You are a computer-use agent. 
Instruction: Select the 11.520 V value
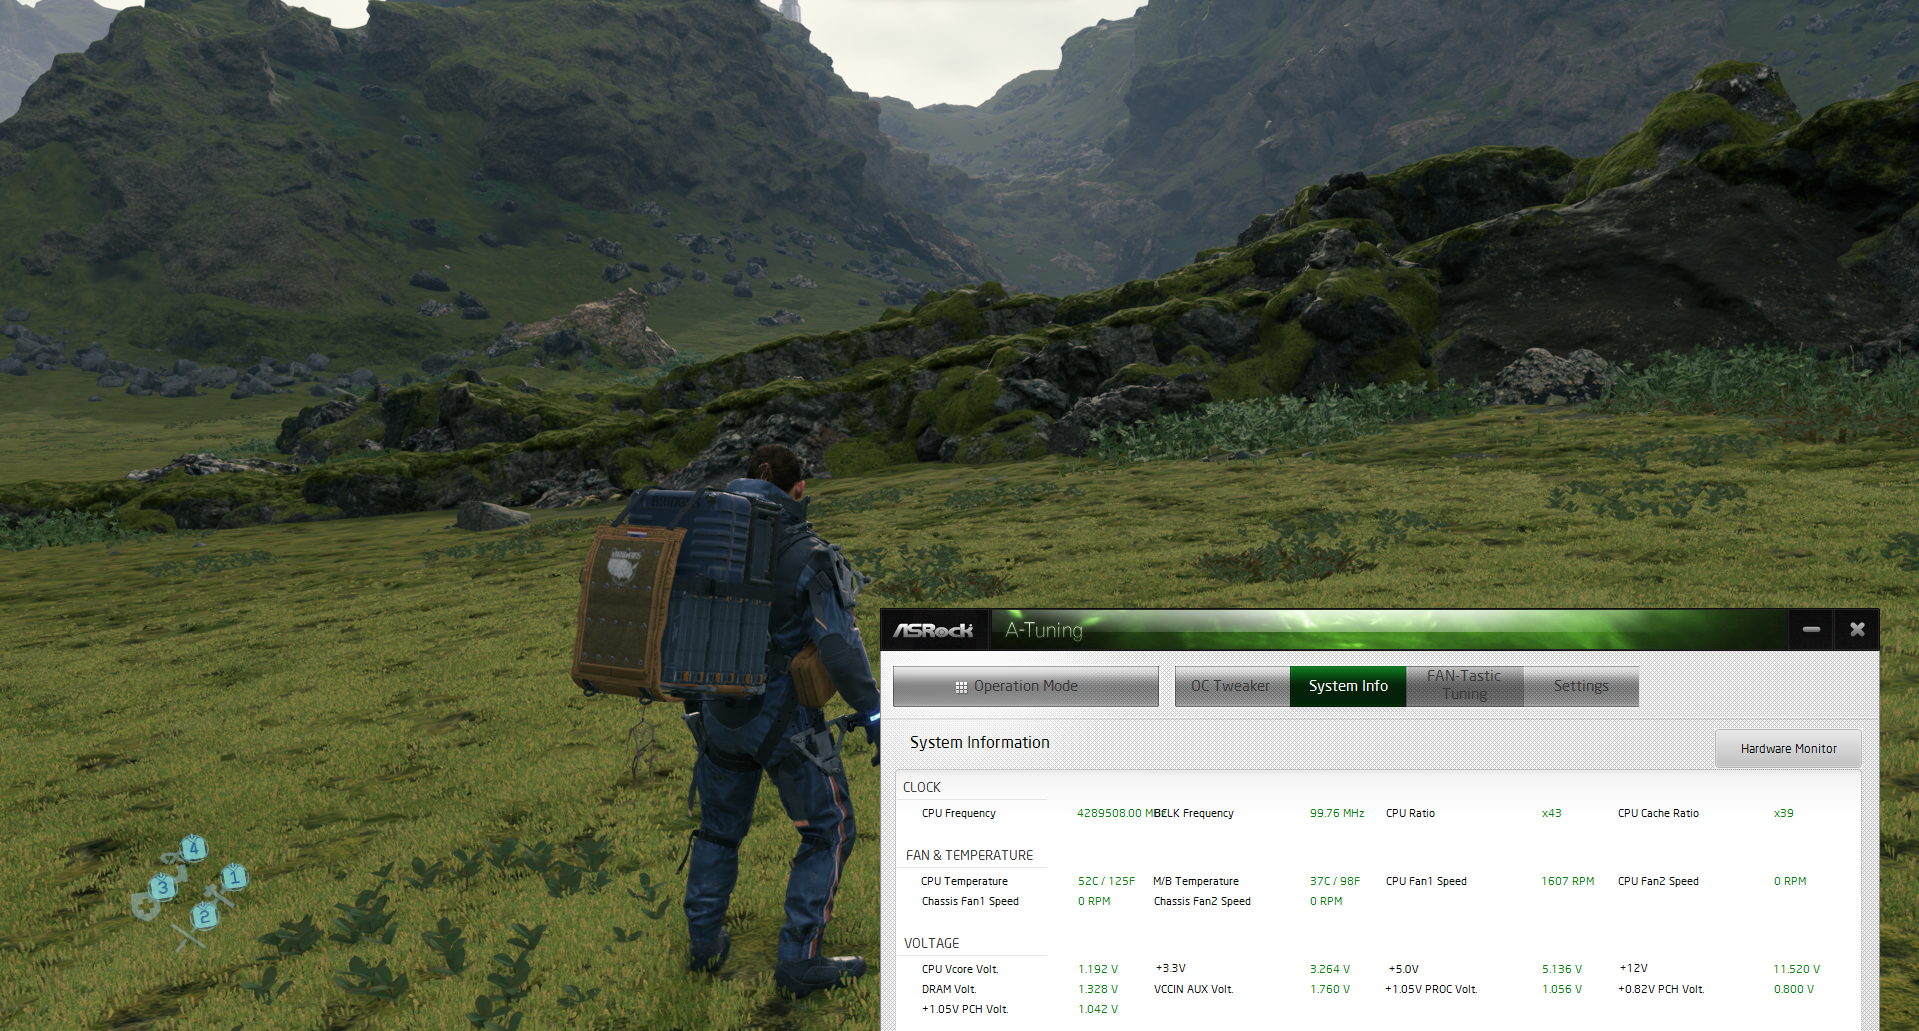(x=1796, y=969)
